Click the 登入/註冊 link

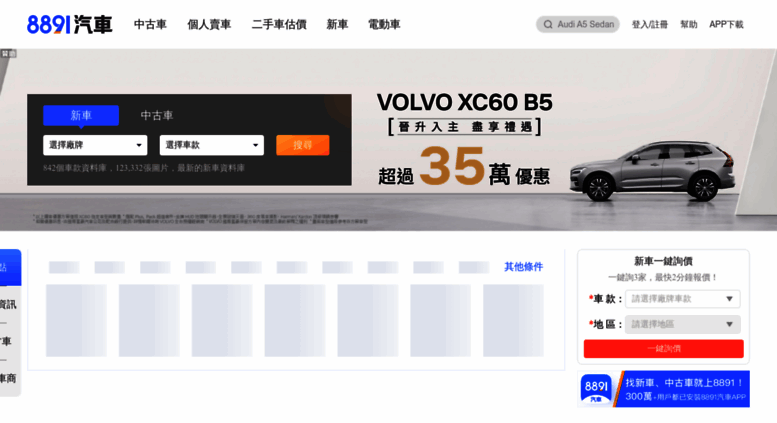[x=650, y=24]
